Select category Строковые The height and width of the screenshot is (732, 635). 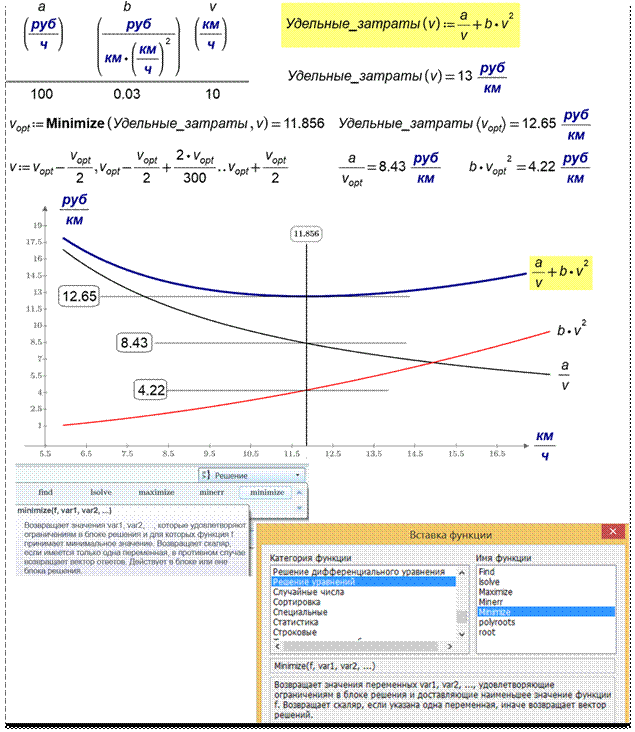click(x=295, y=633)
